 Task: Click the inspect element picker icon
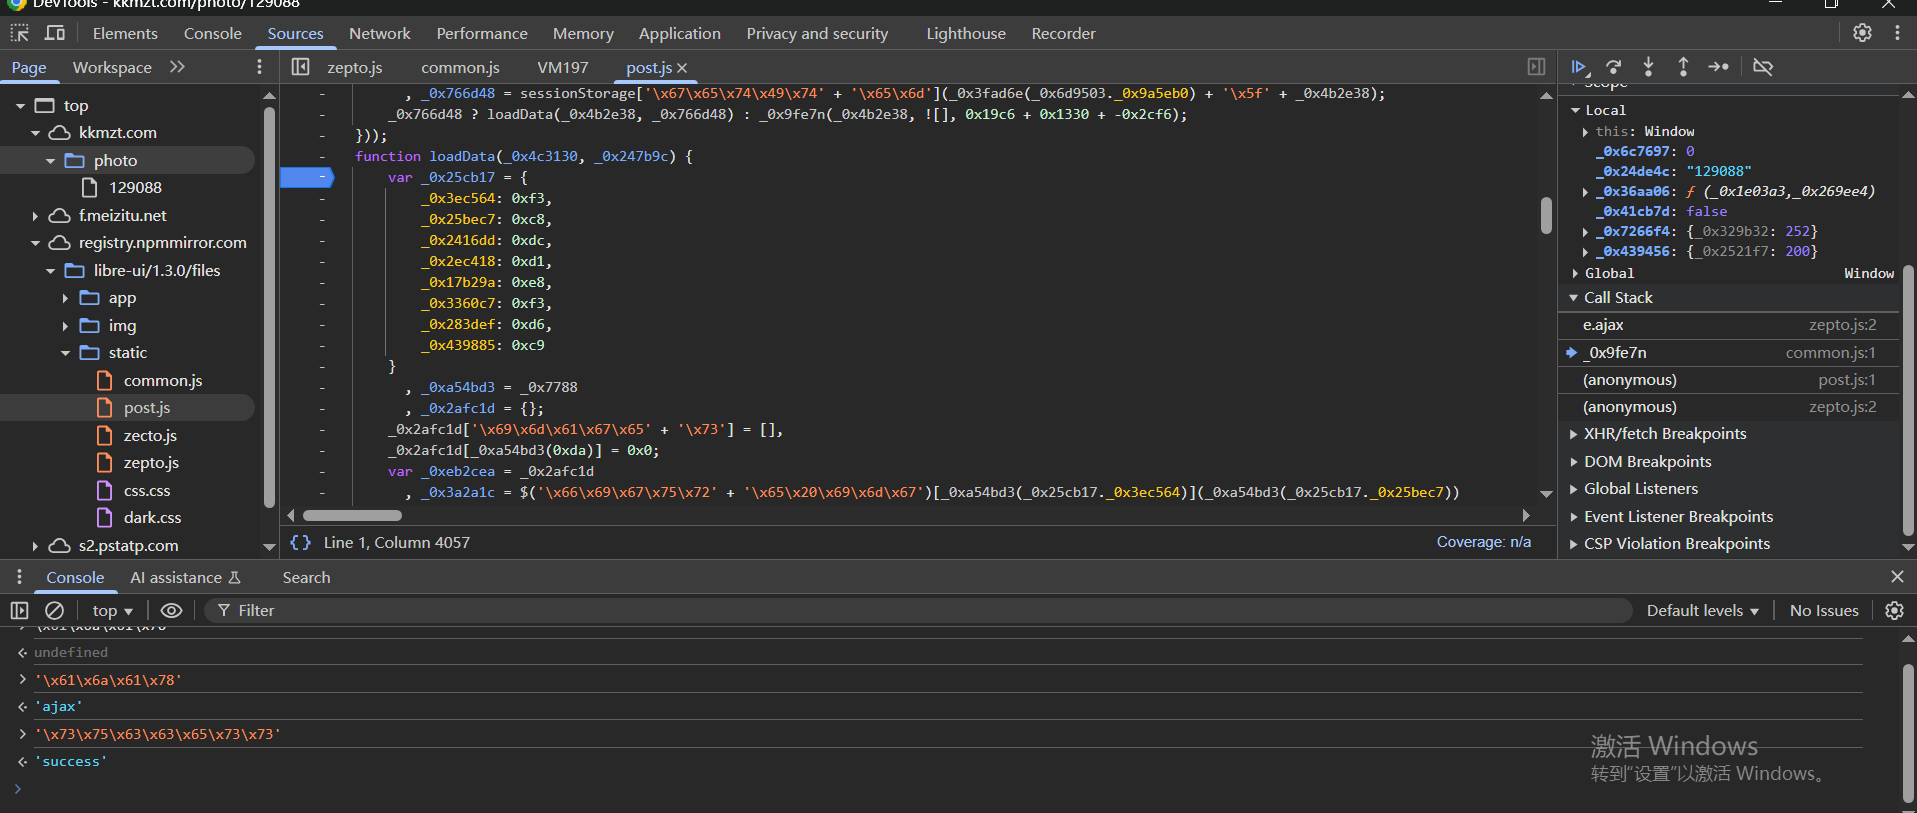(19, 33)
